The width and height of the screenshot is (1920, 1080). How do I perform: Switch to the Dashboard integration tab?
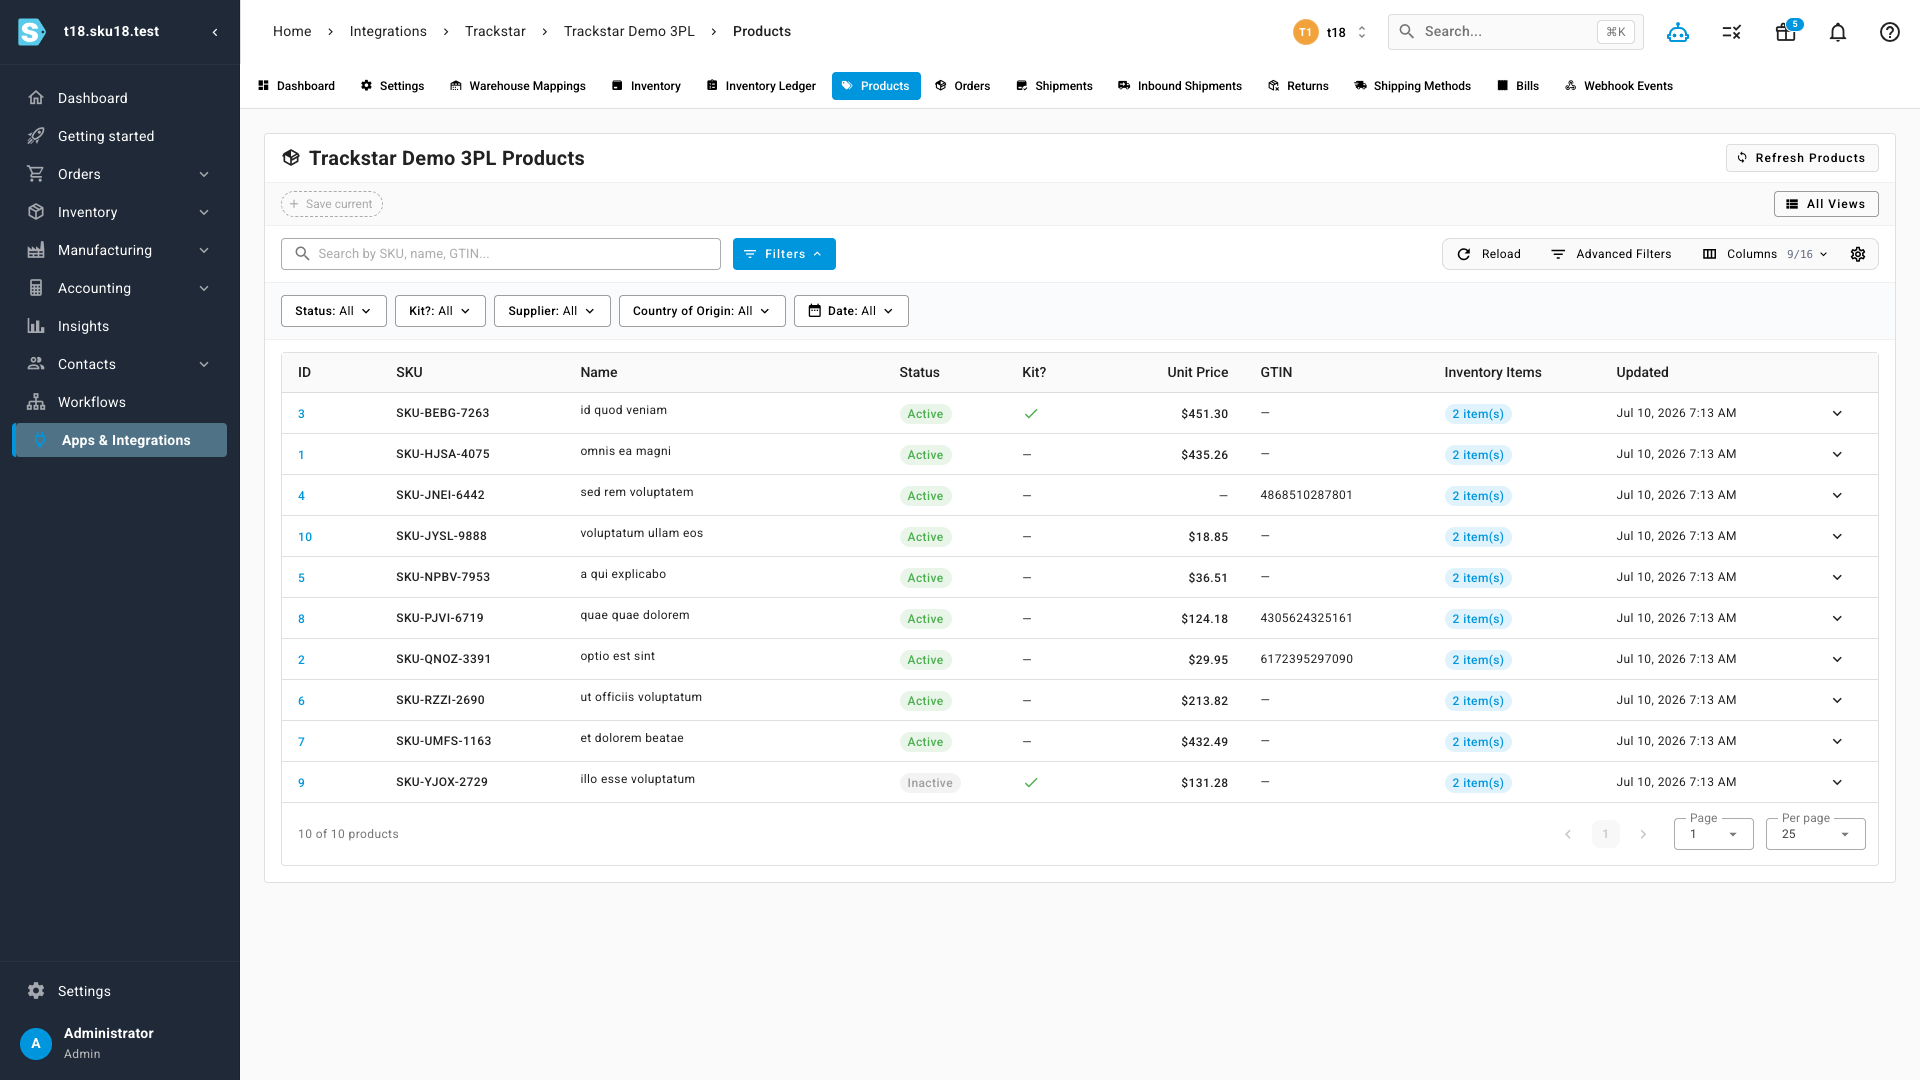coord(296,86)
